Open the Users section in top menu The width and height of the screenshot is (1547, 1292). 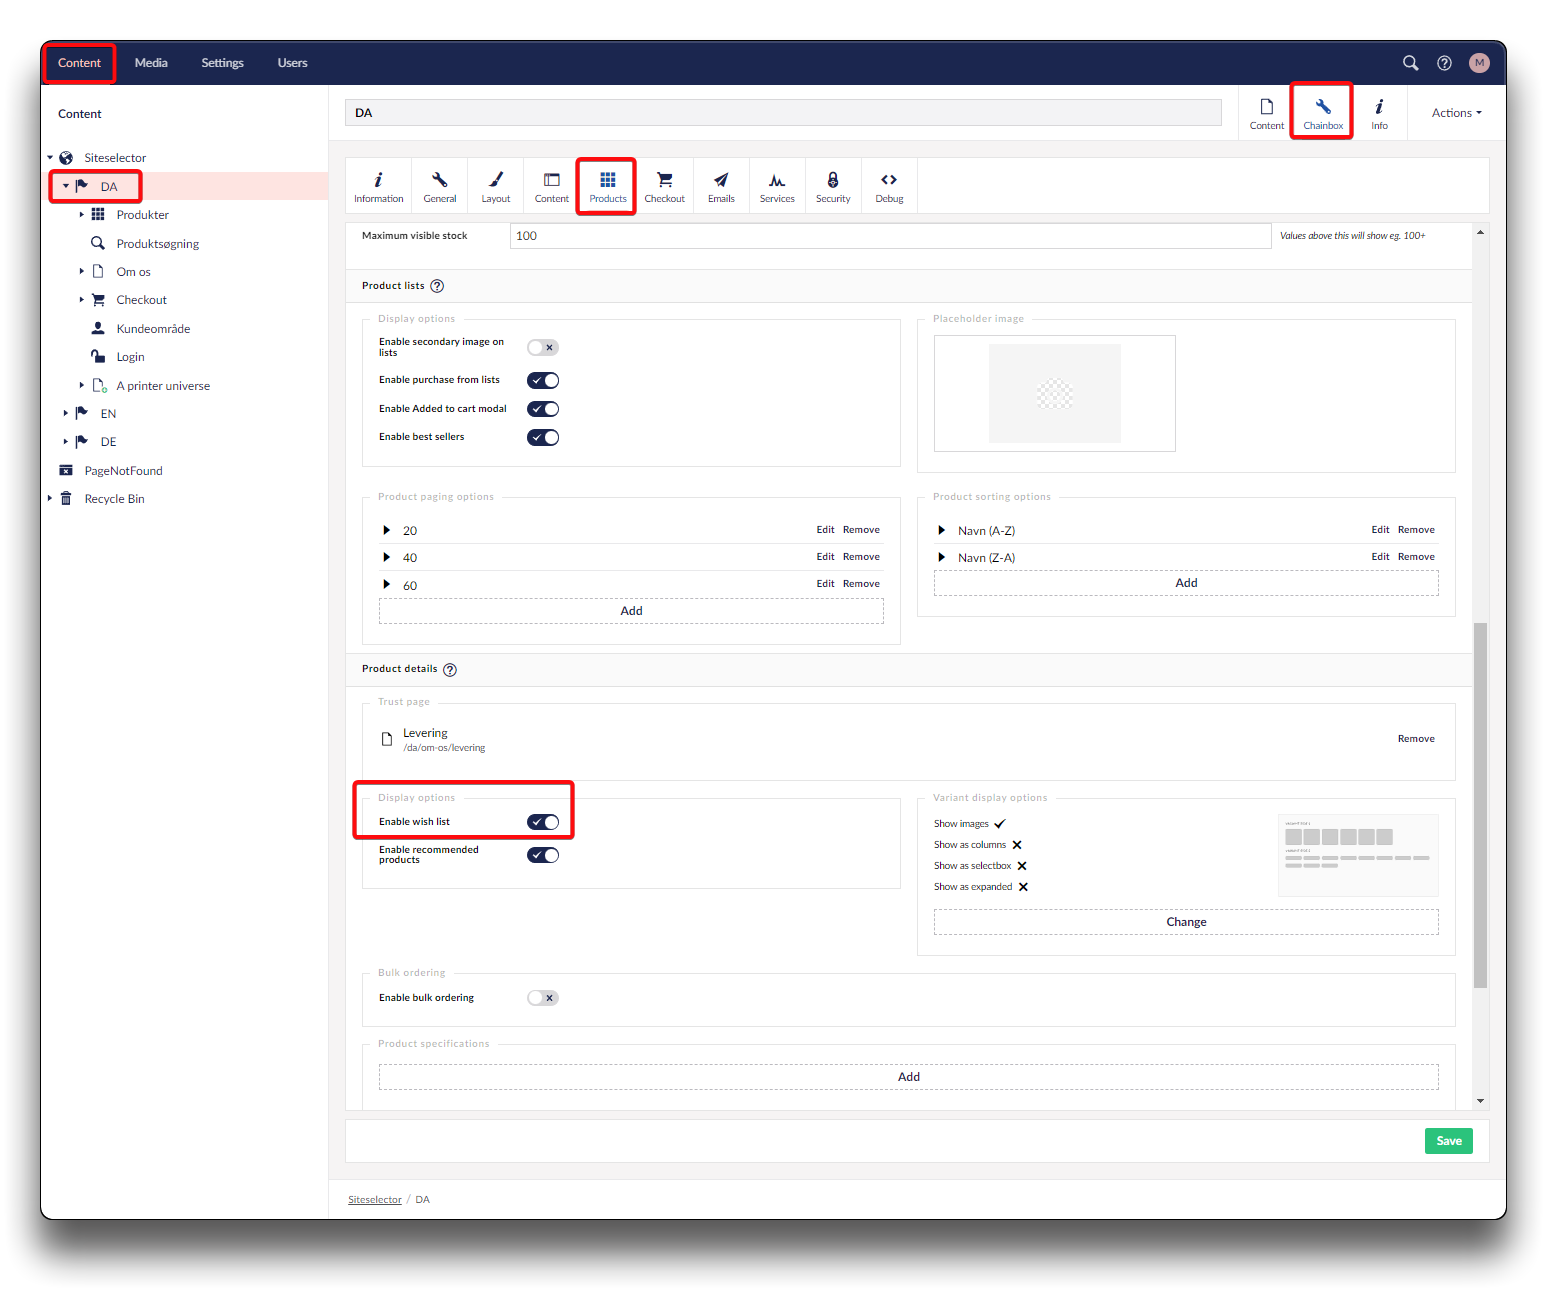[x=292, y=63]
